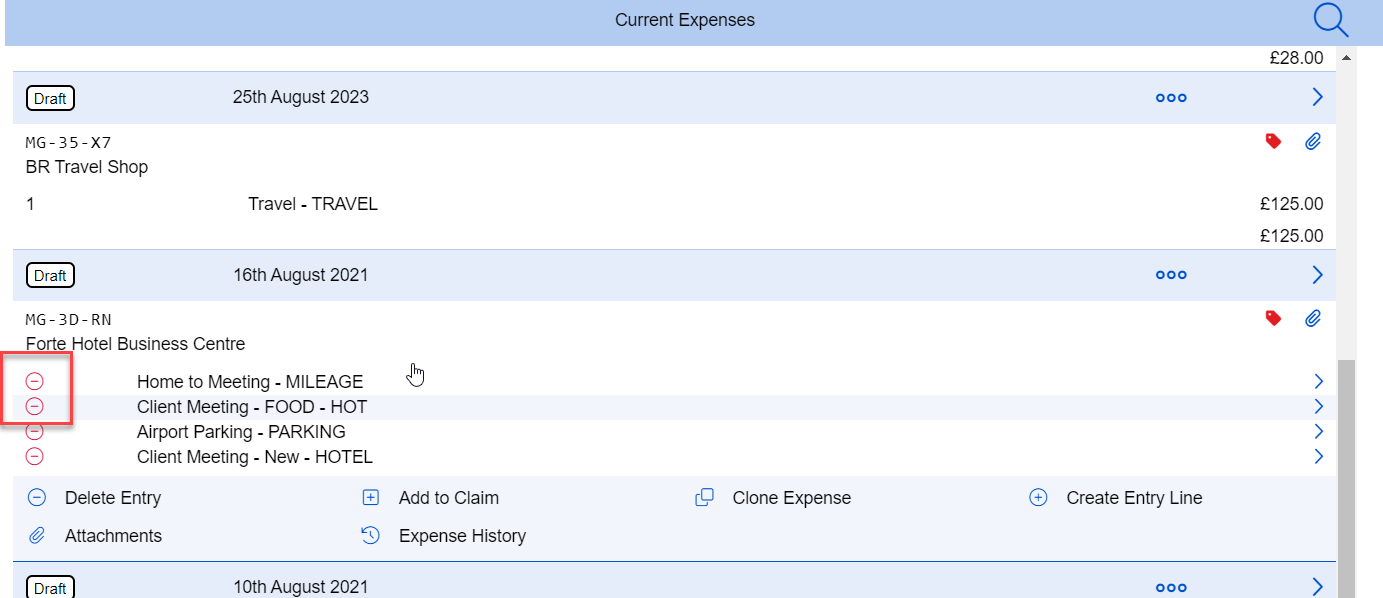Select reference code MG-35-X7

coord(69,143)
